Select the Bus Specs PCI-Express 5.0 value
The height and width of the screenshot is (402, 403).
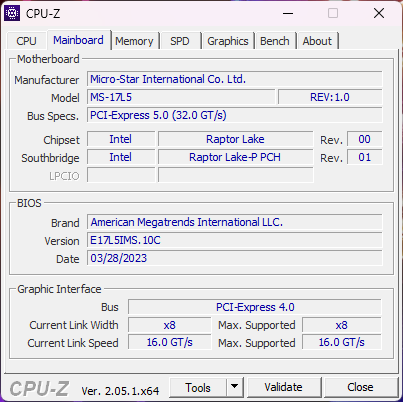pos(235,115)
